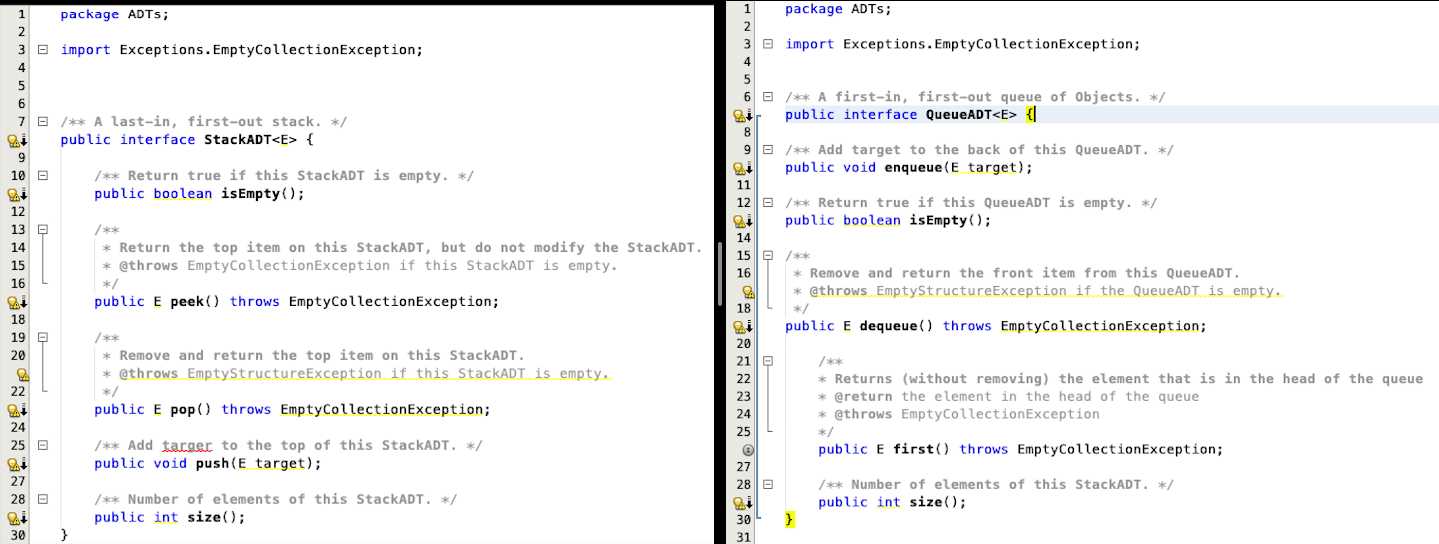Click the hint icon on the dequeue() method line
The image size is (1439, 544).
pyautogui.click(x=743, y=326)
